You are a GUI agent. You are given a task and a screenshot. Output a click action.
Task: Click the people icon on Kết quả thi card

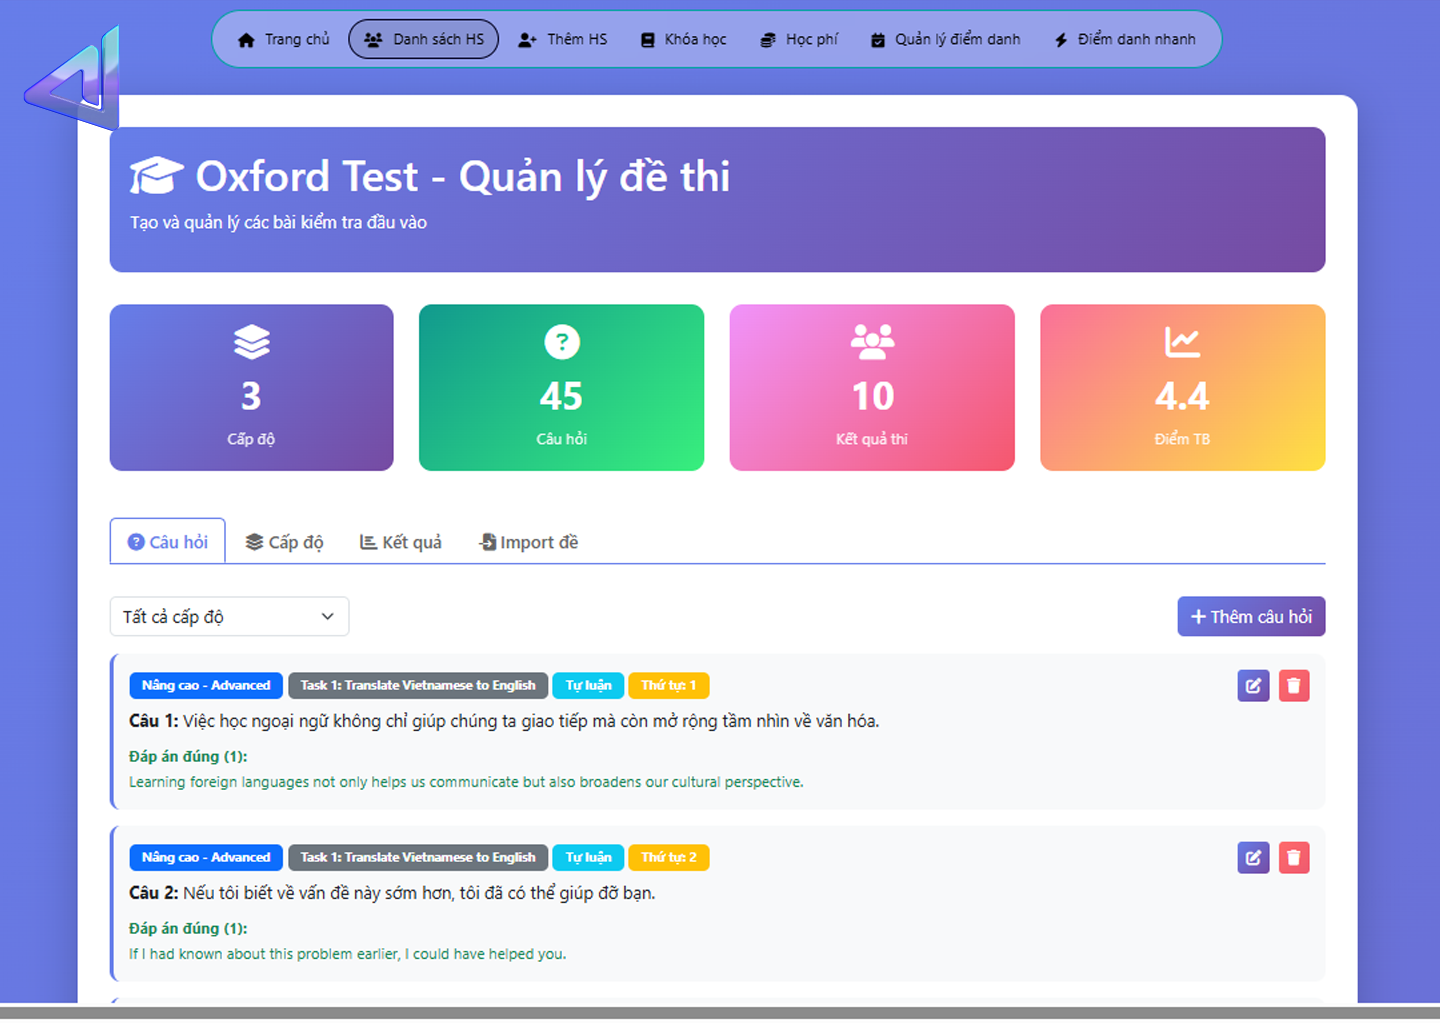pos(872,342)
